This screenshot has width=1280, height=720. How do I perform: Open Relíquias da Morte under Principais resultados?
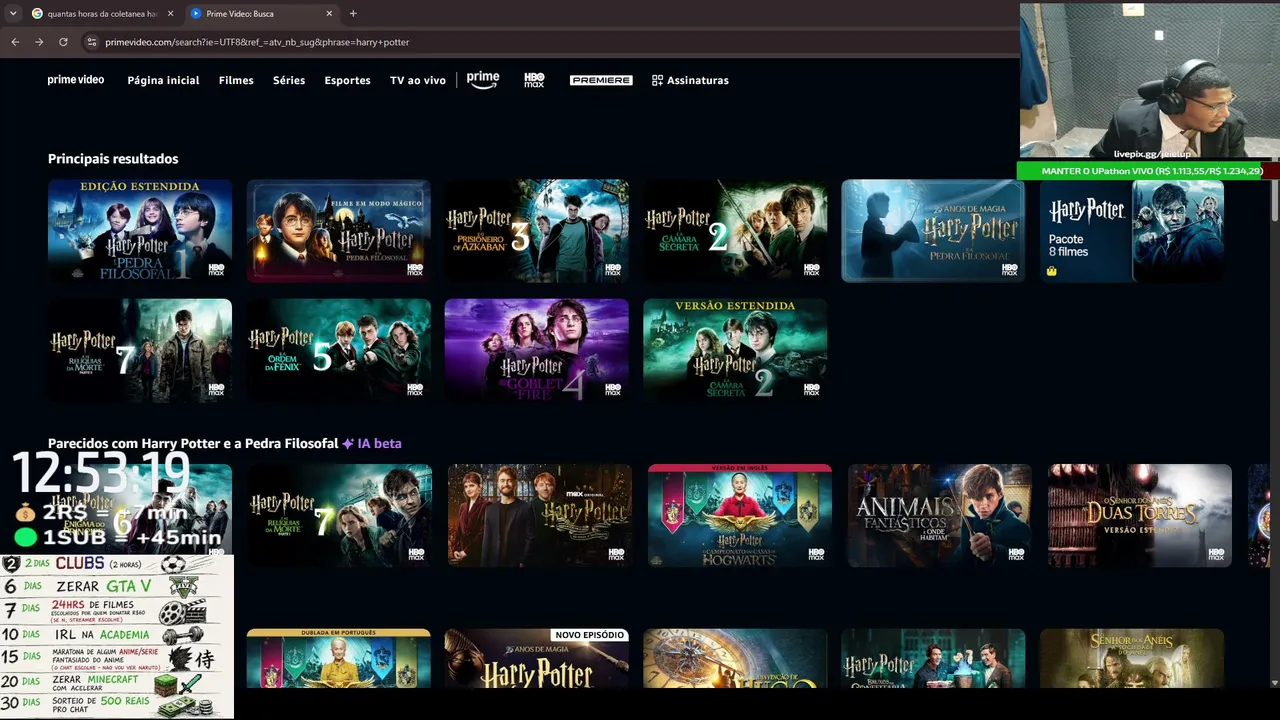click(x=140, y=350)
